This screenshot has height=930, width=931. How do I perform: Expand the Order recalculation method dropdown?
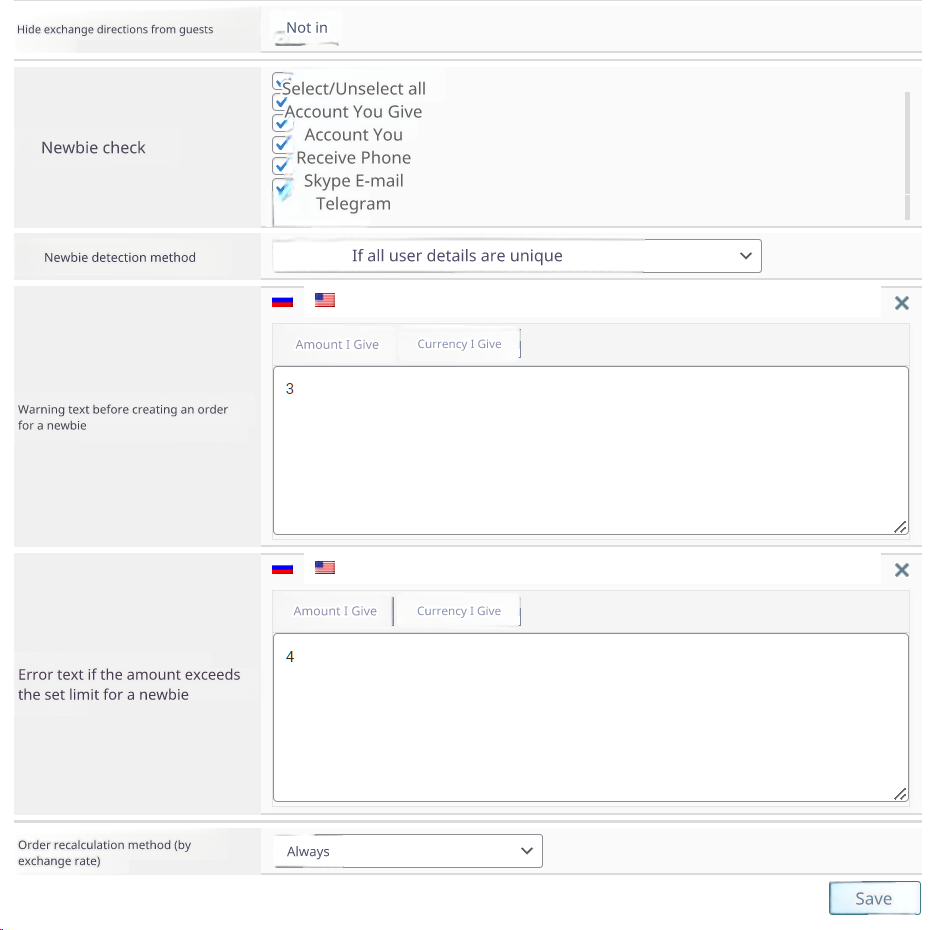tap(407, 851)
